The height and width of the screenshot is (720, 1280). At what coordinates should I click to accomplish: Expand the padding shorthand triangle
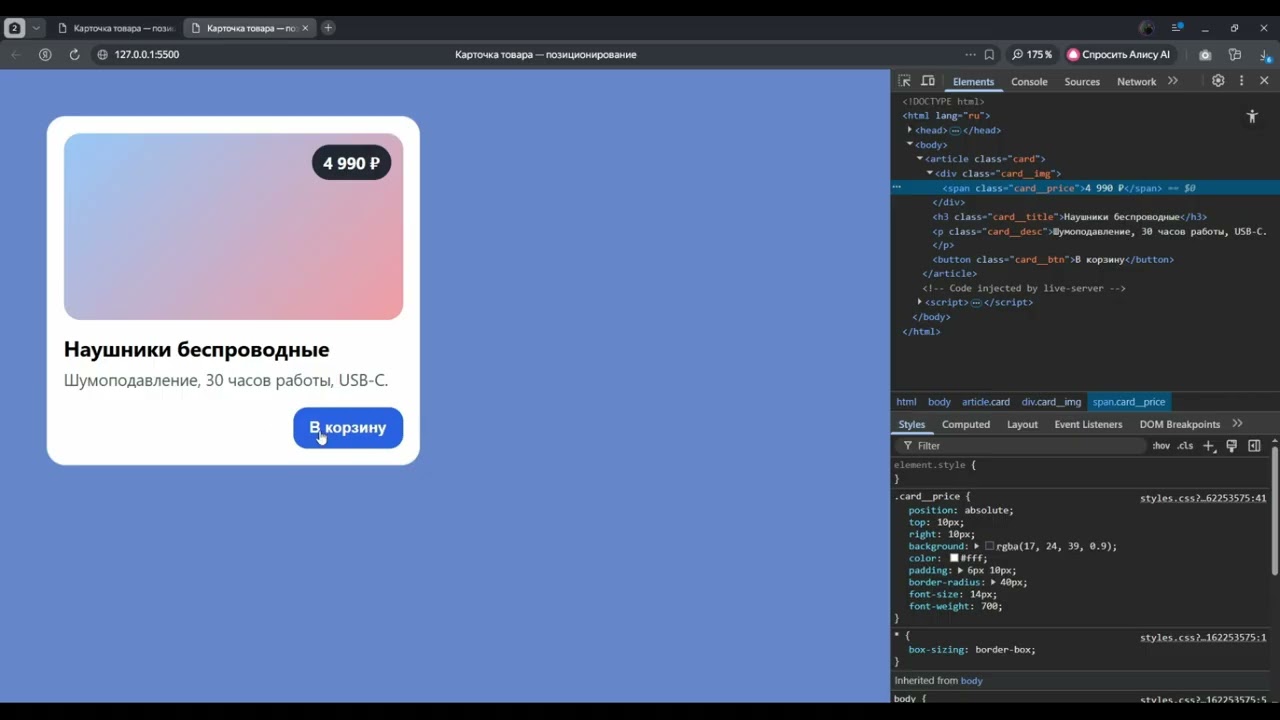pyautogui.click(x=960, y=570)
